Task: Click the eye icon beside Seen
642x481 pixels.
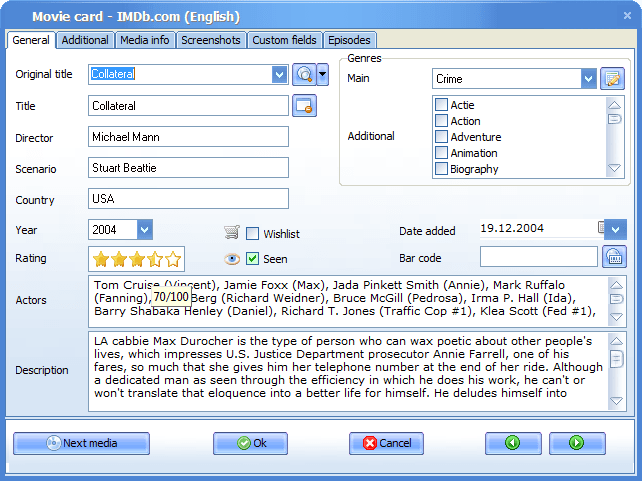Action: 232,259
